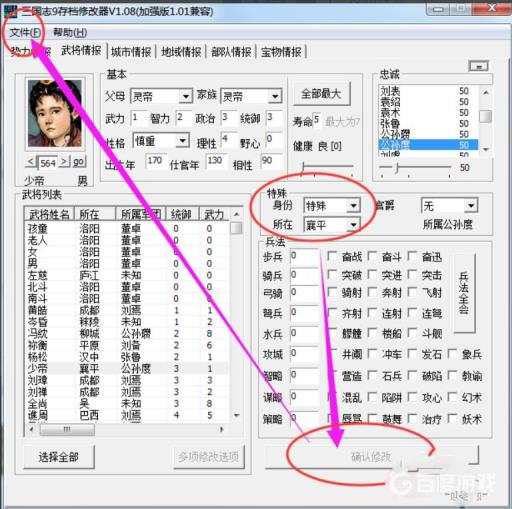Image resolution: width=512 pixels, height=509 pixels.
Task: Click the collapse button above 忠诚 panel
Action: 479,66
